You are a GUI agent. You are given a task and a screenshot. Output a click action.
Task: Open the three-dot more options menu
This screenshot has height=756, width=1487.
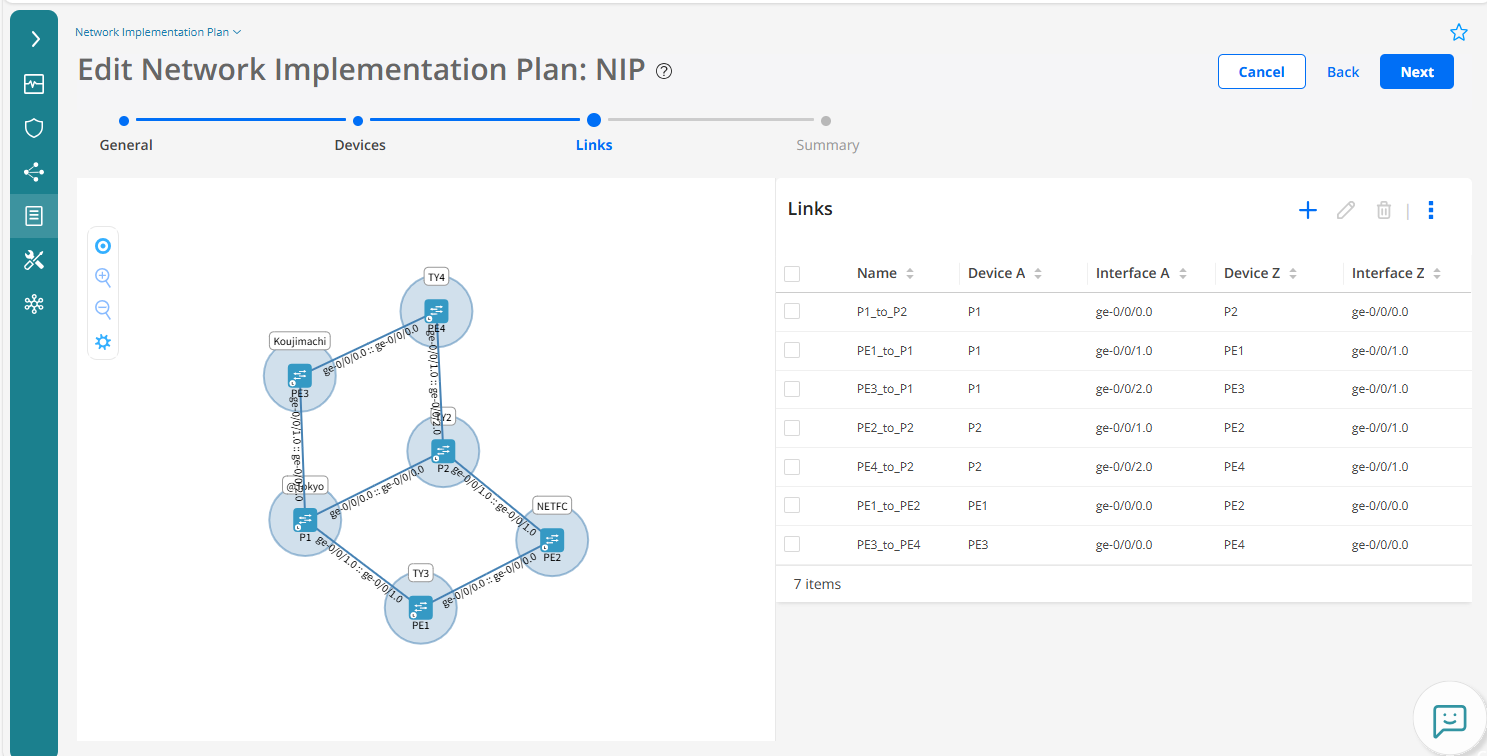point(1431,210)
